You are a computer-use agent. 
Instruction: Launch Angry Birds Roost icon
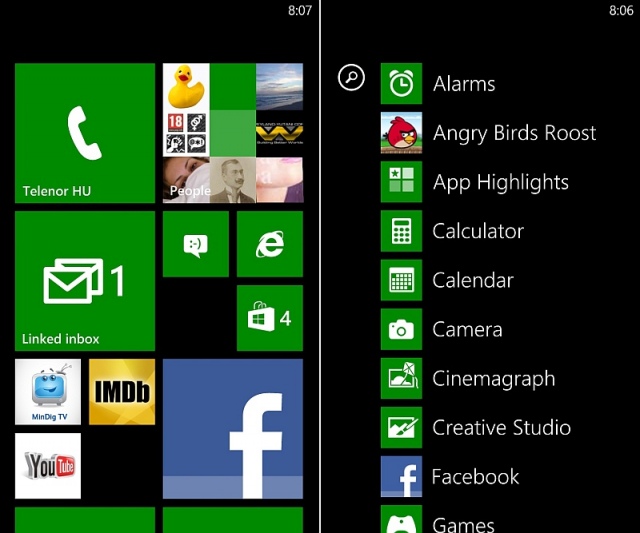point(401,133)
